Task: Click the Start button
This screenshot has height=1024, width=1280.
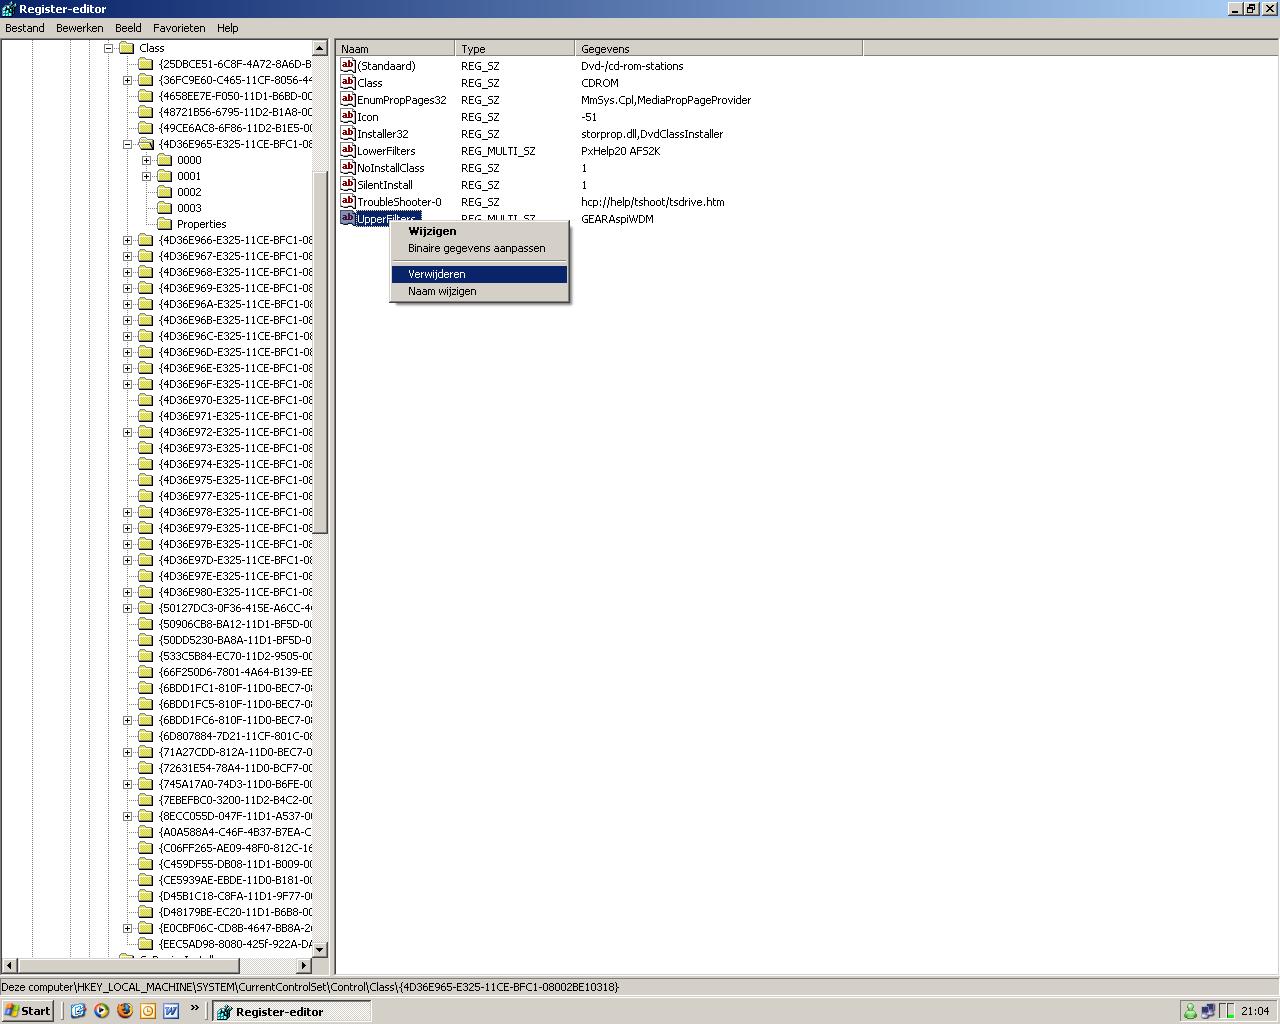Action: pos(27,1011)
